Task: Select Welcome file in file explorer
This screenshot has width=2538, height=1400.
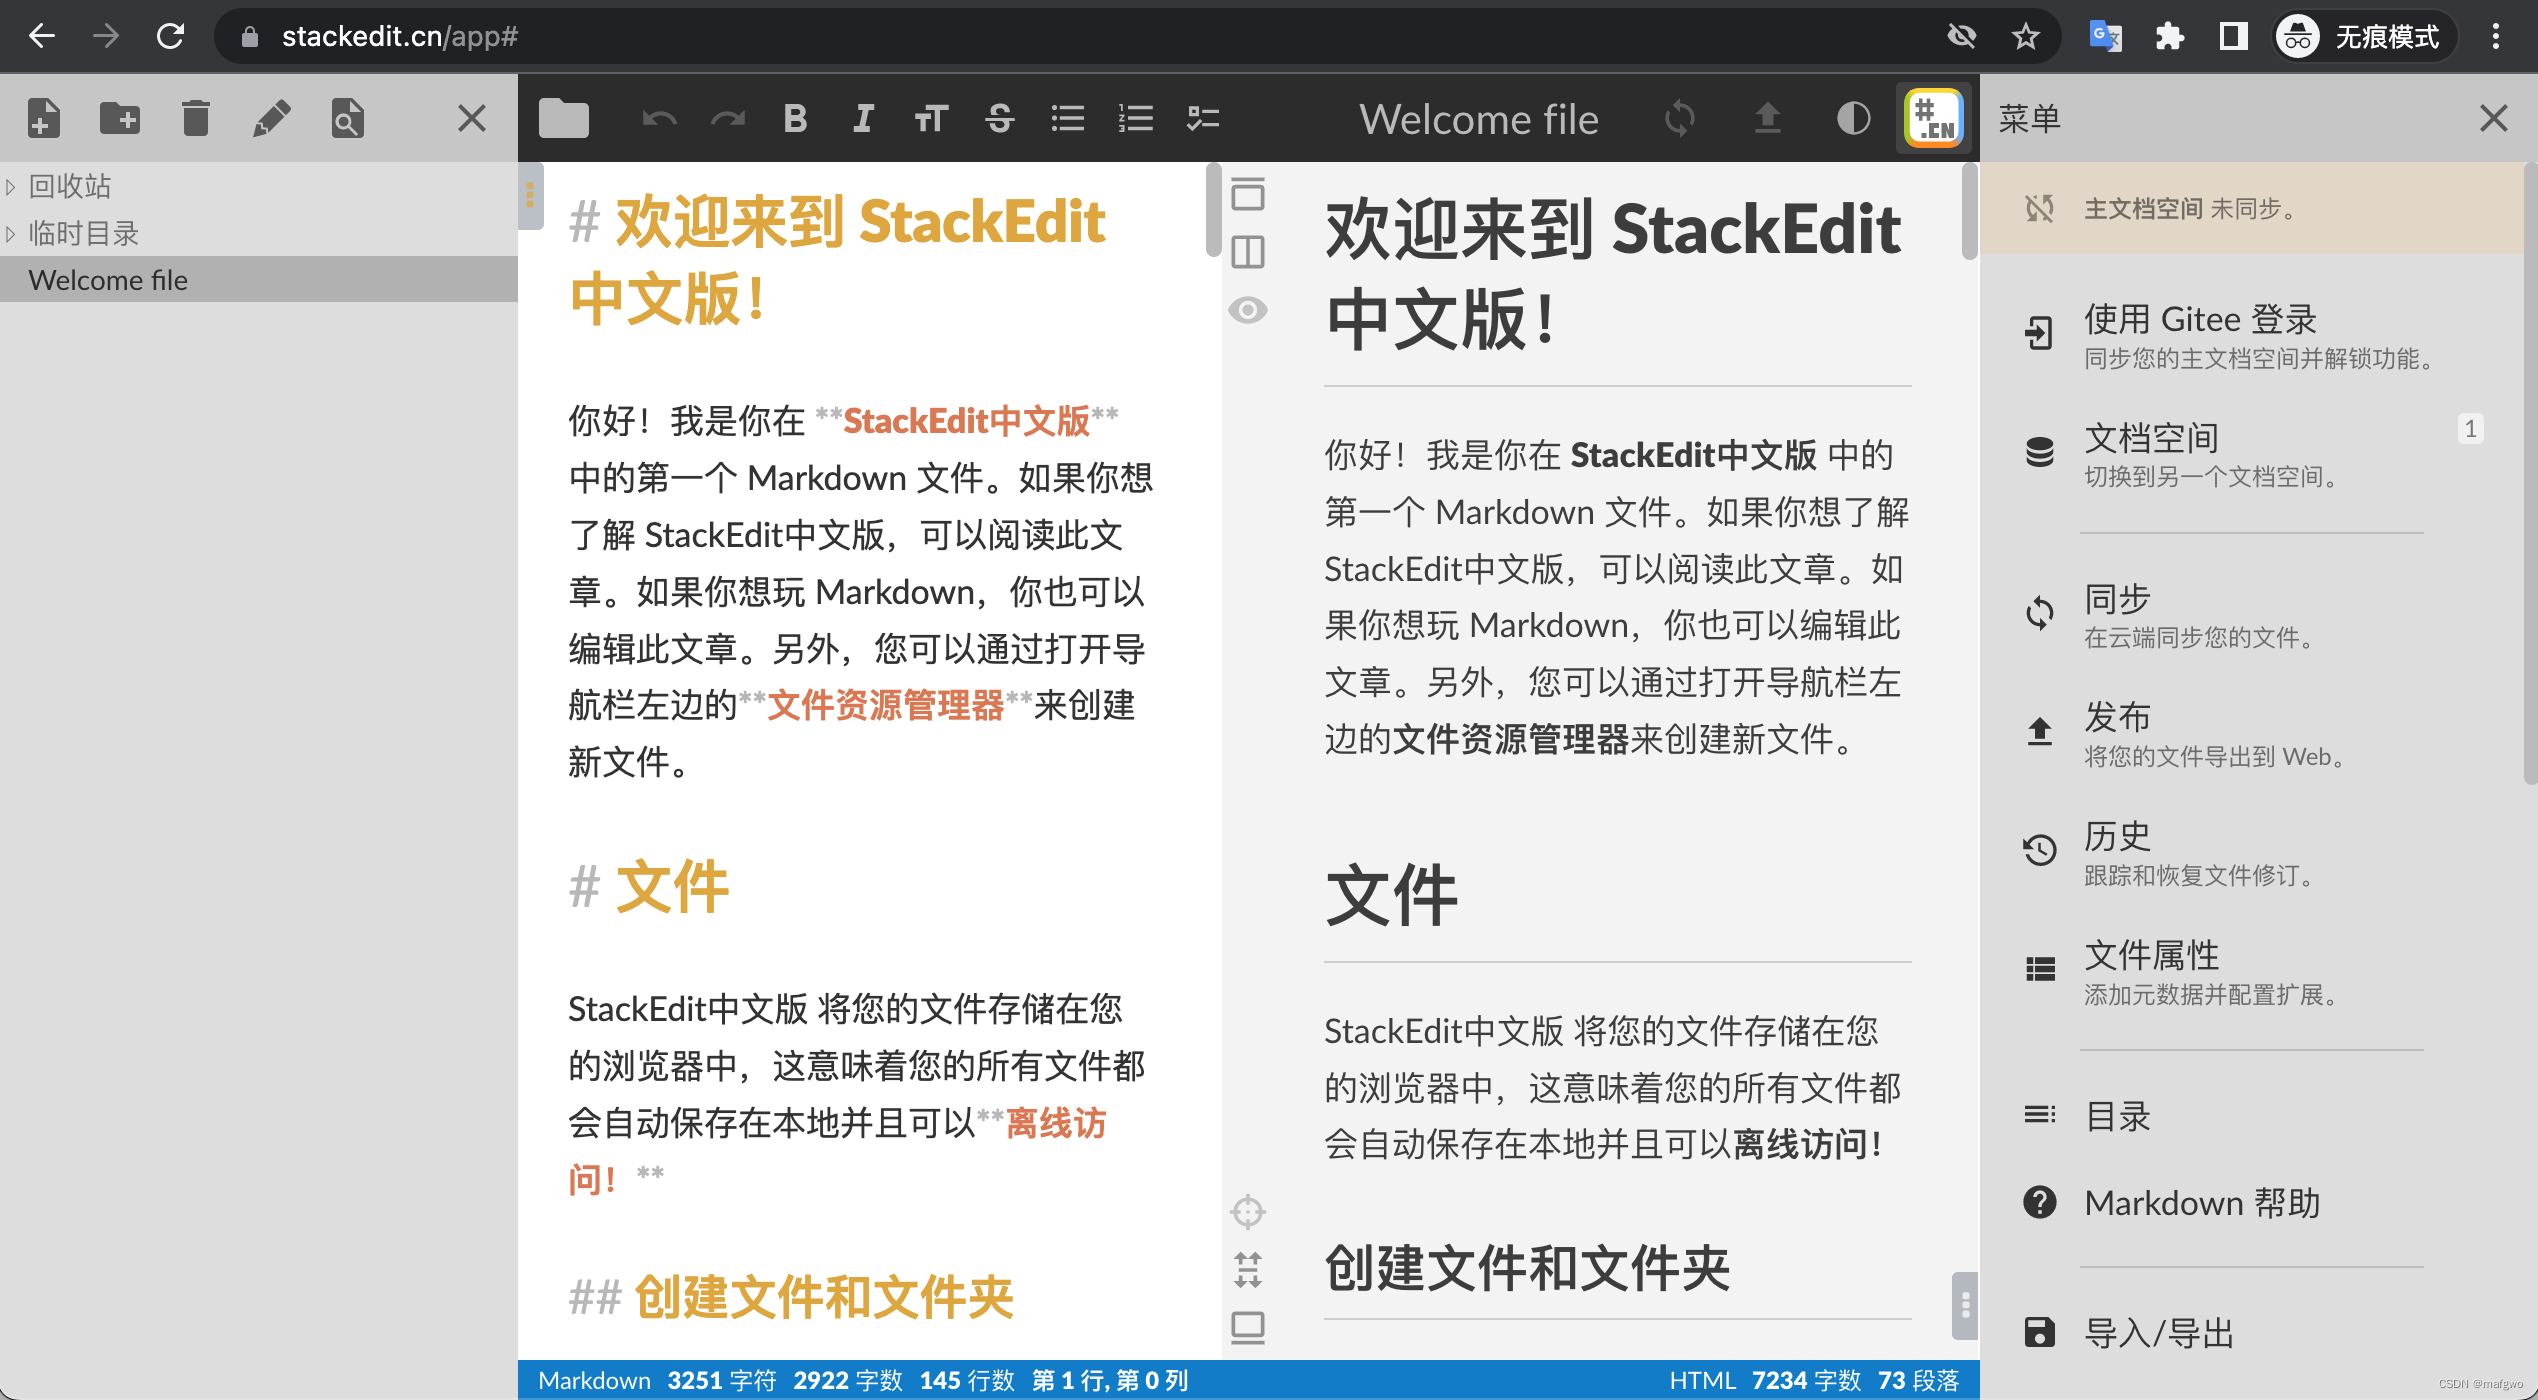Action: pyautogui.click(x=108, y=281)
